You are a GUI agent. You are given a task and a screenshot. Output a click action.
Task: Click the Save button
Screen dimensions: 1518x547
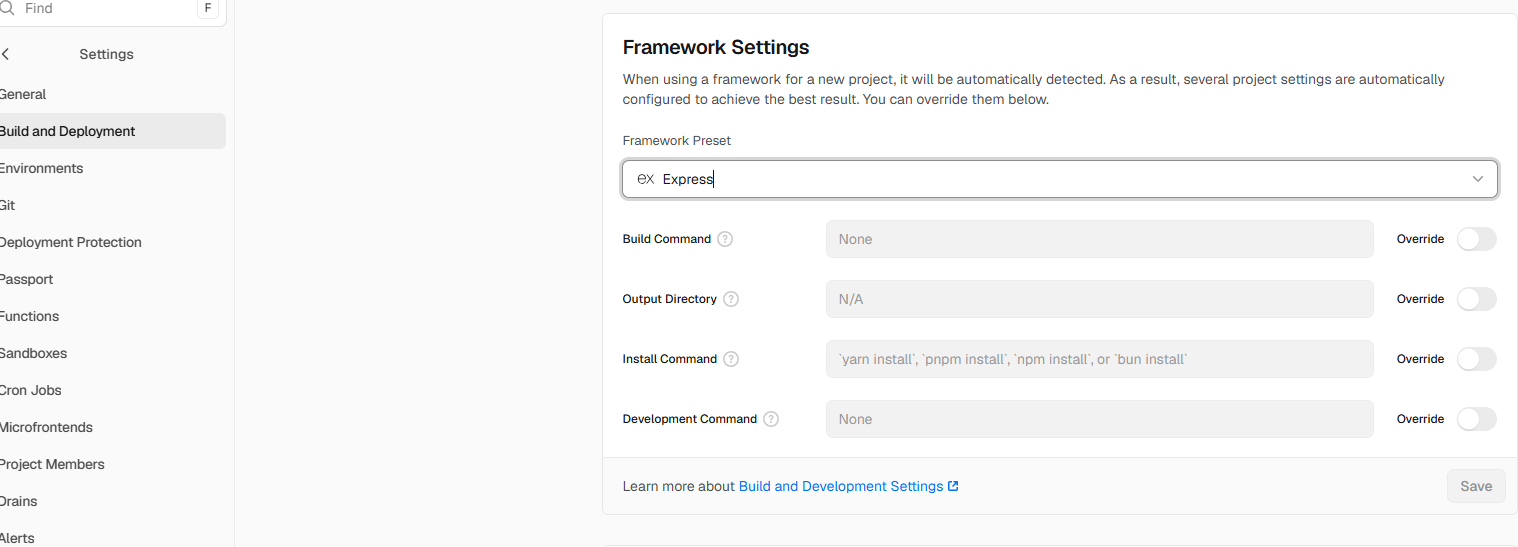pyautogui.click(x=1476, y=486)
